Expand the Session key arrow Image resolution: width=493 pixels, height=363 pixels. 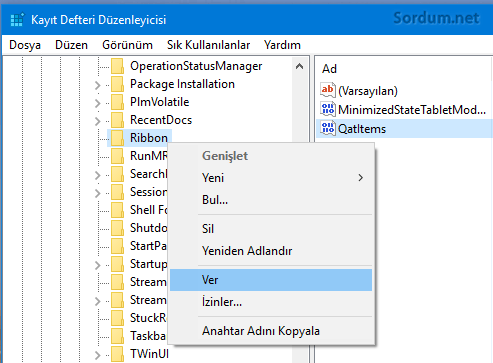(97, 193)
